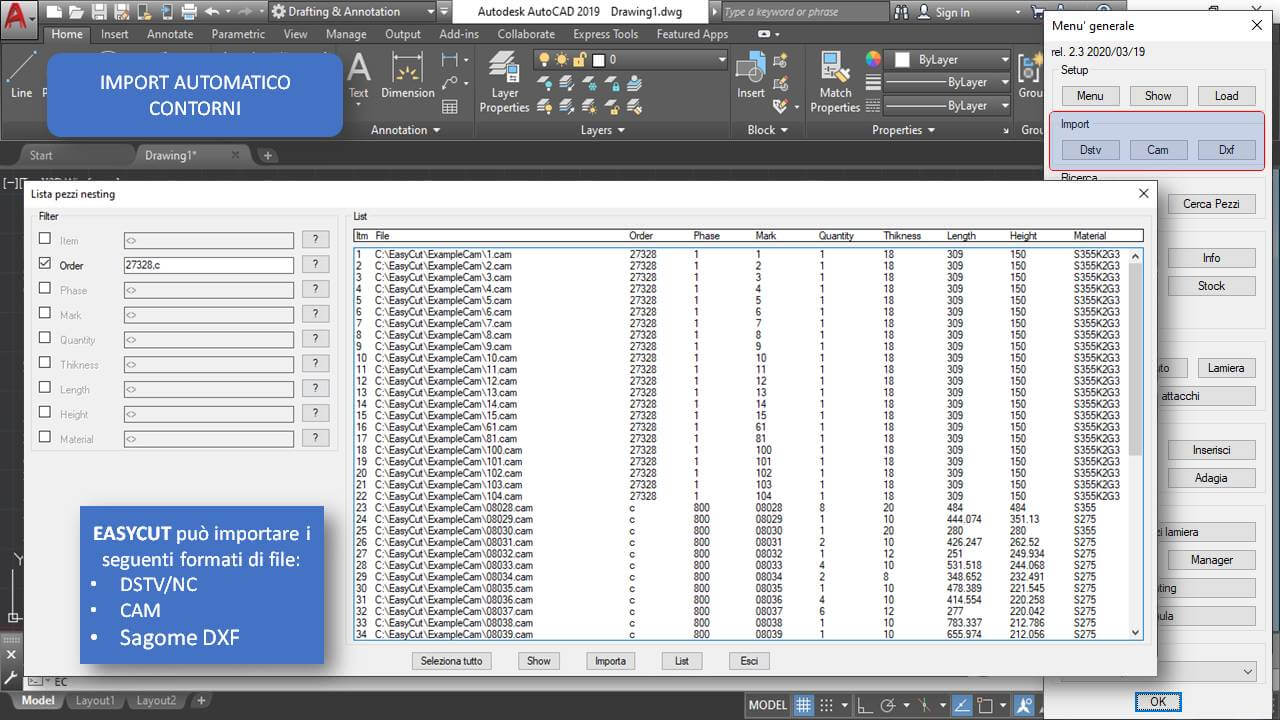
Task: Open the Home ribbon tab
Action: pyautogui.click(x=67, y=34)
